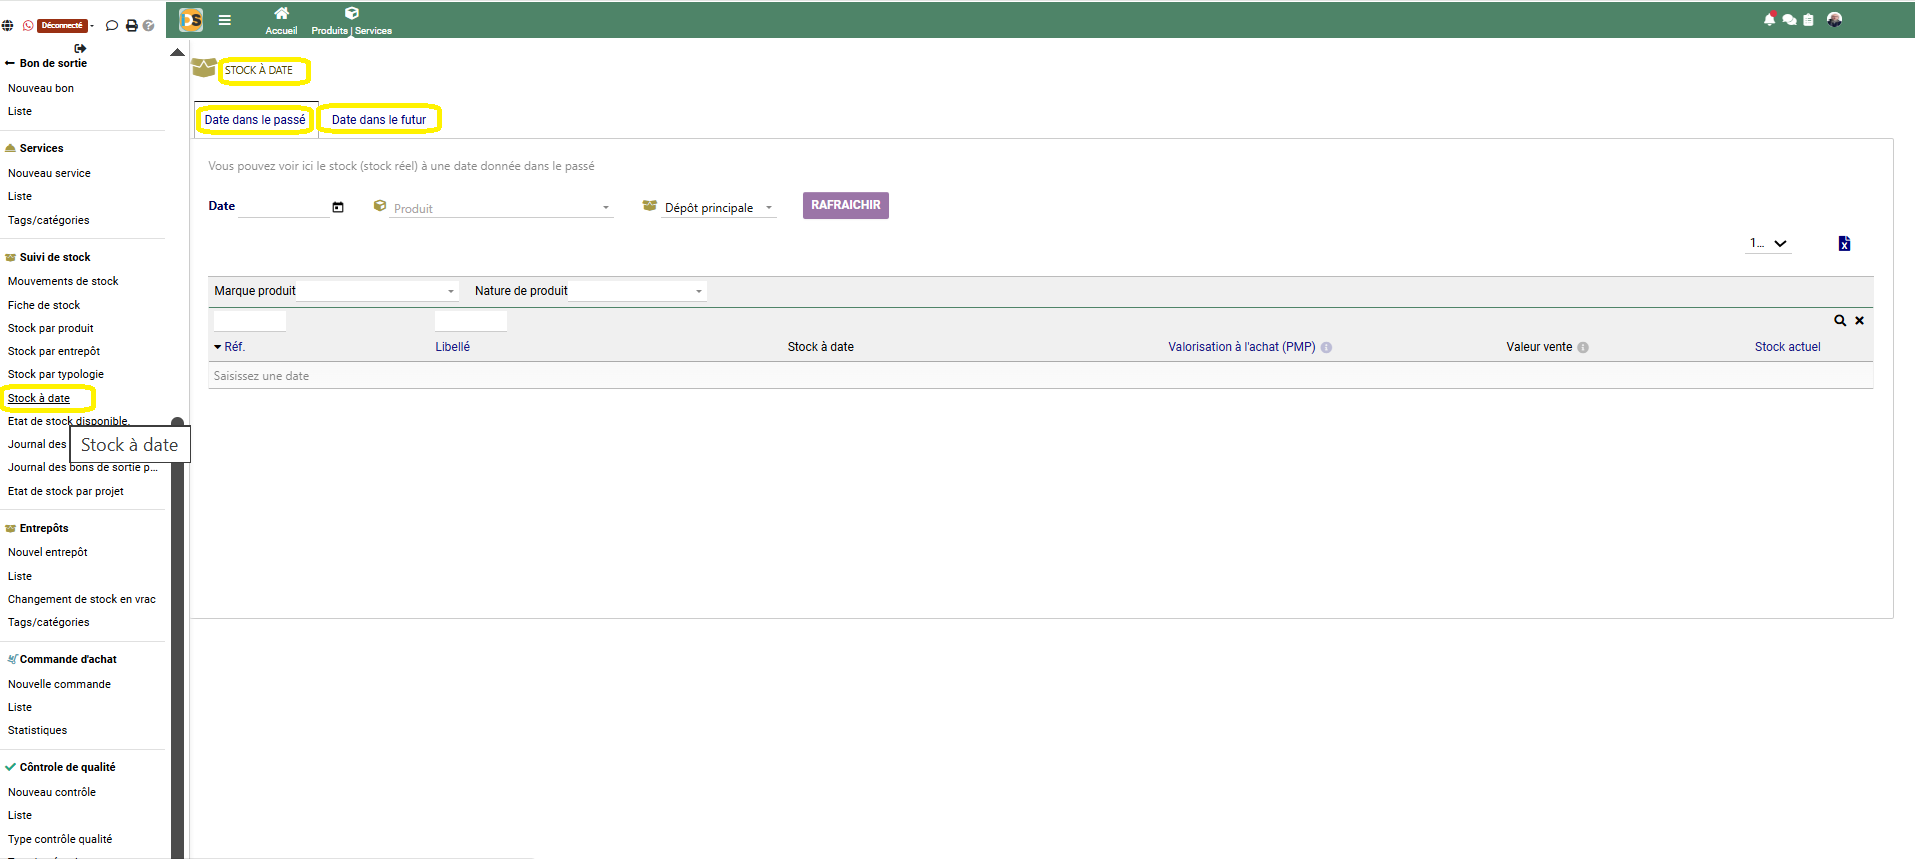
Task: Switch to the Date dans le futur tab
Action: [379, 120]
